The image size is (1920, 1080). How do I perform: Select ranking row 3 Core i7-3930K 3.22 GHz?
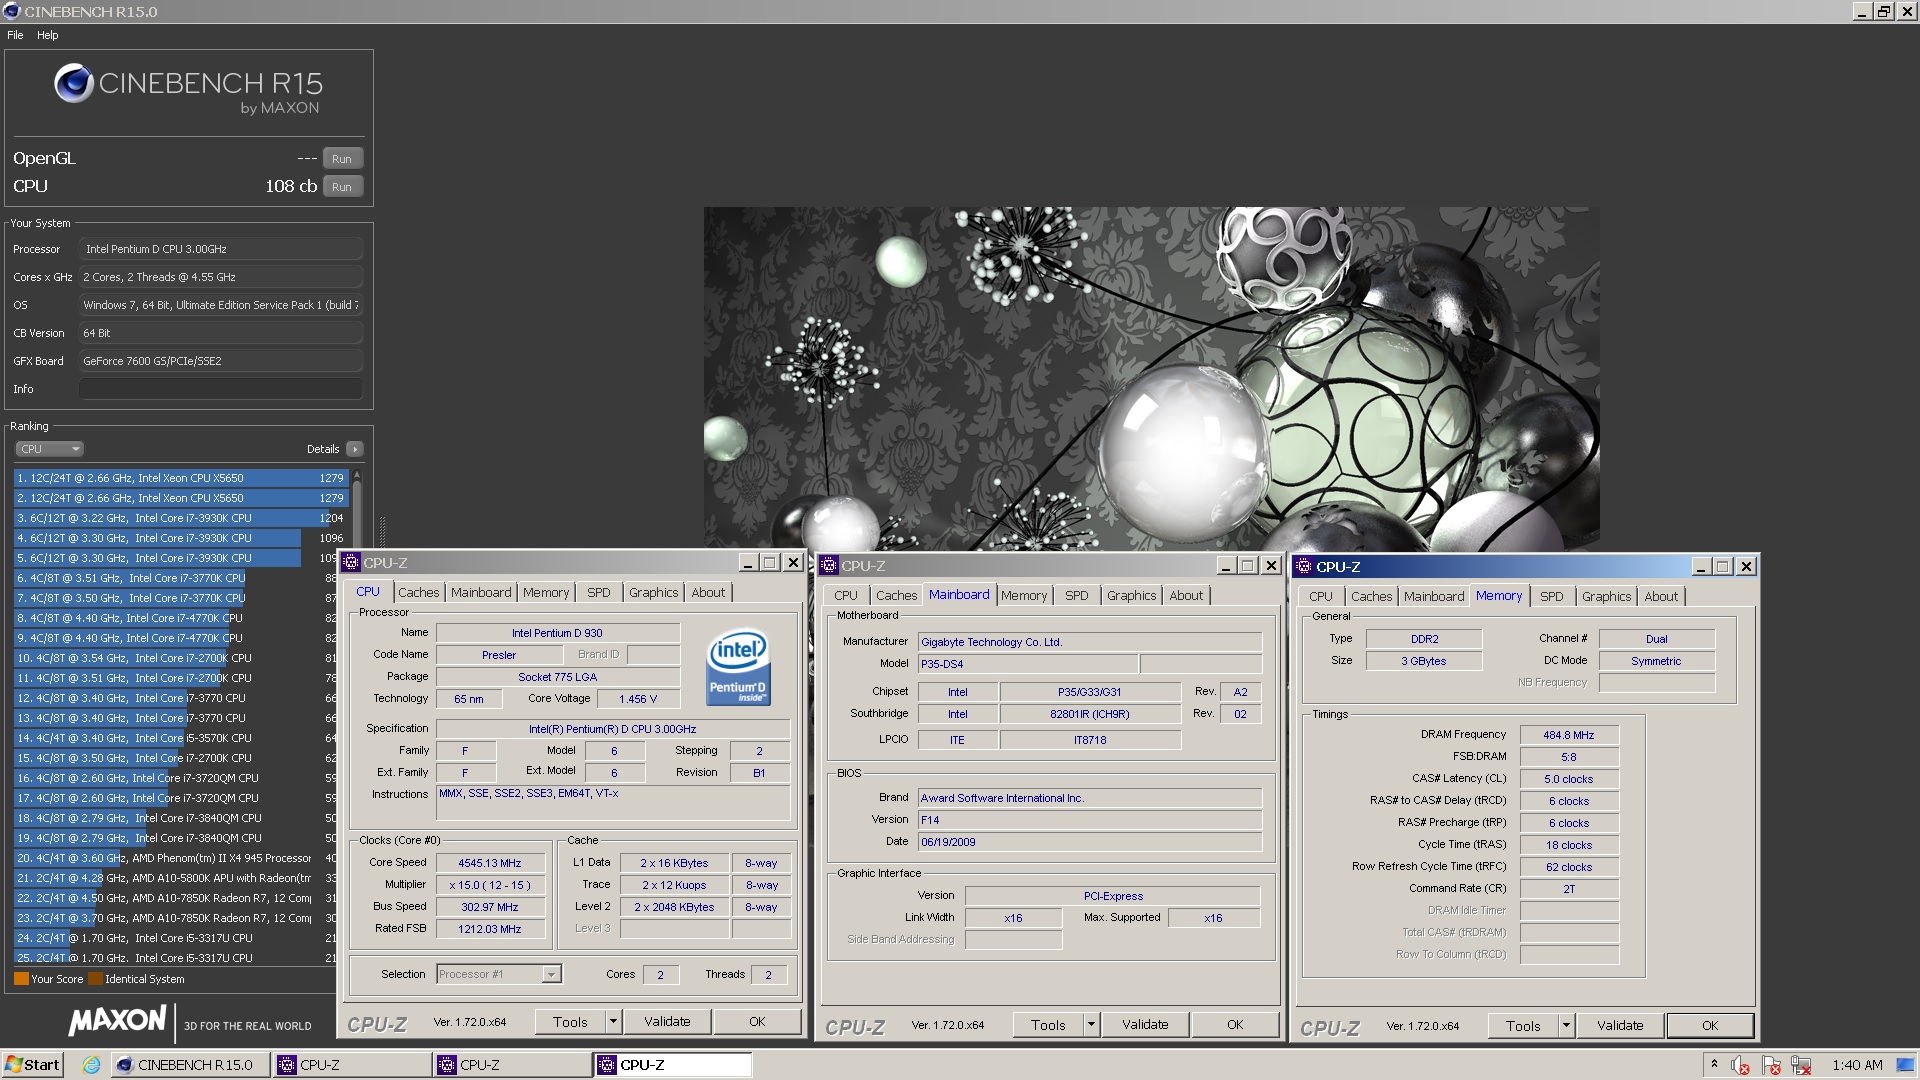pos(181,518)
